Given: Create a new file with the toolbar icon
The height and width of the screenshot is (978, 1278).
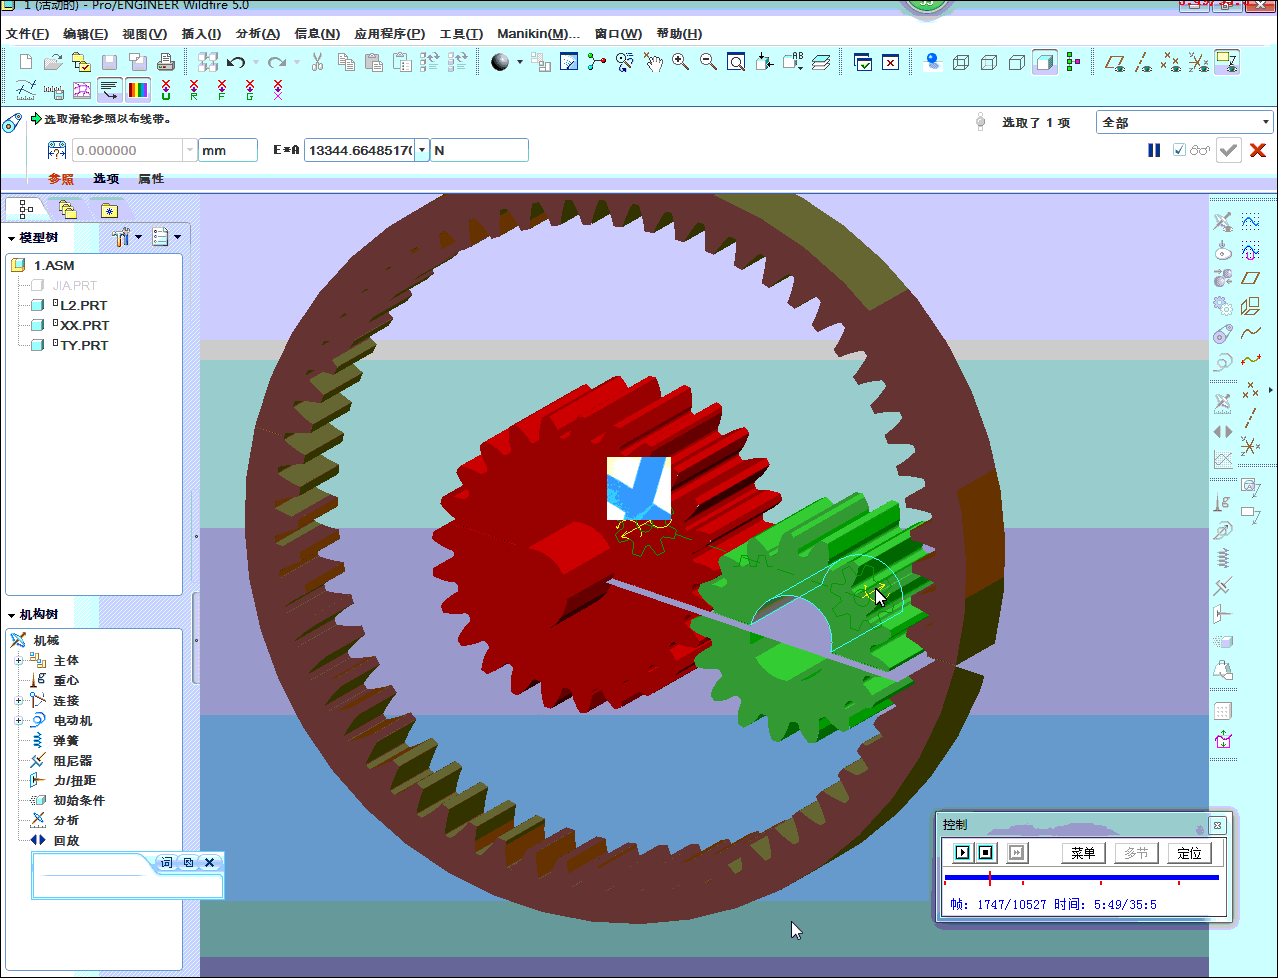Looking at the screenshot, I should pos(26,62).
